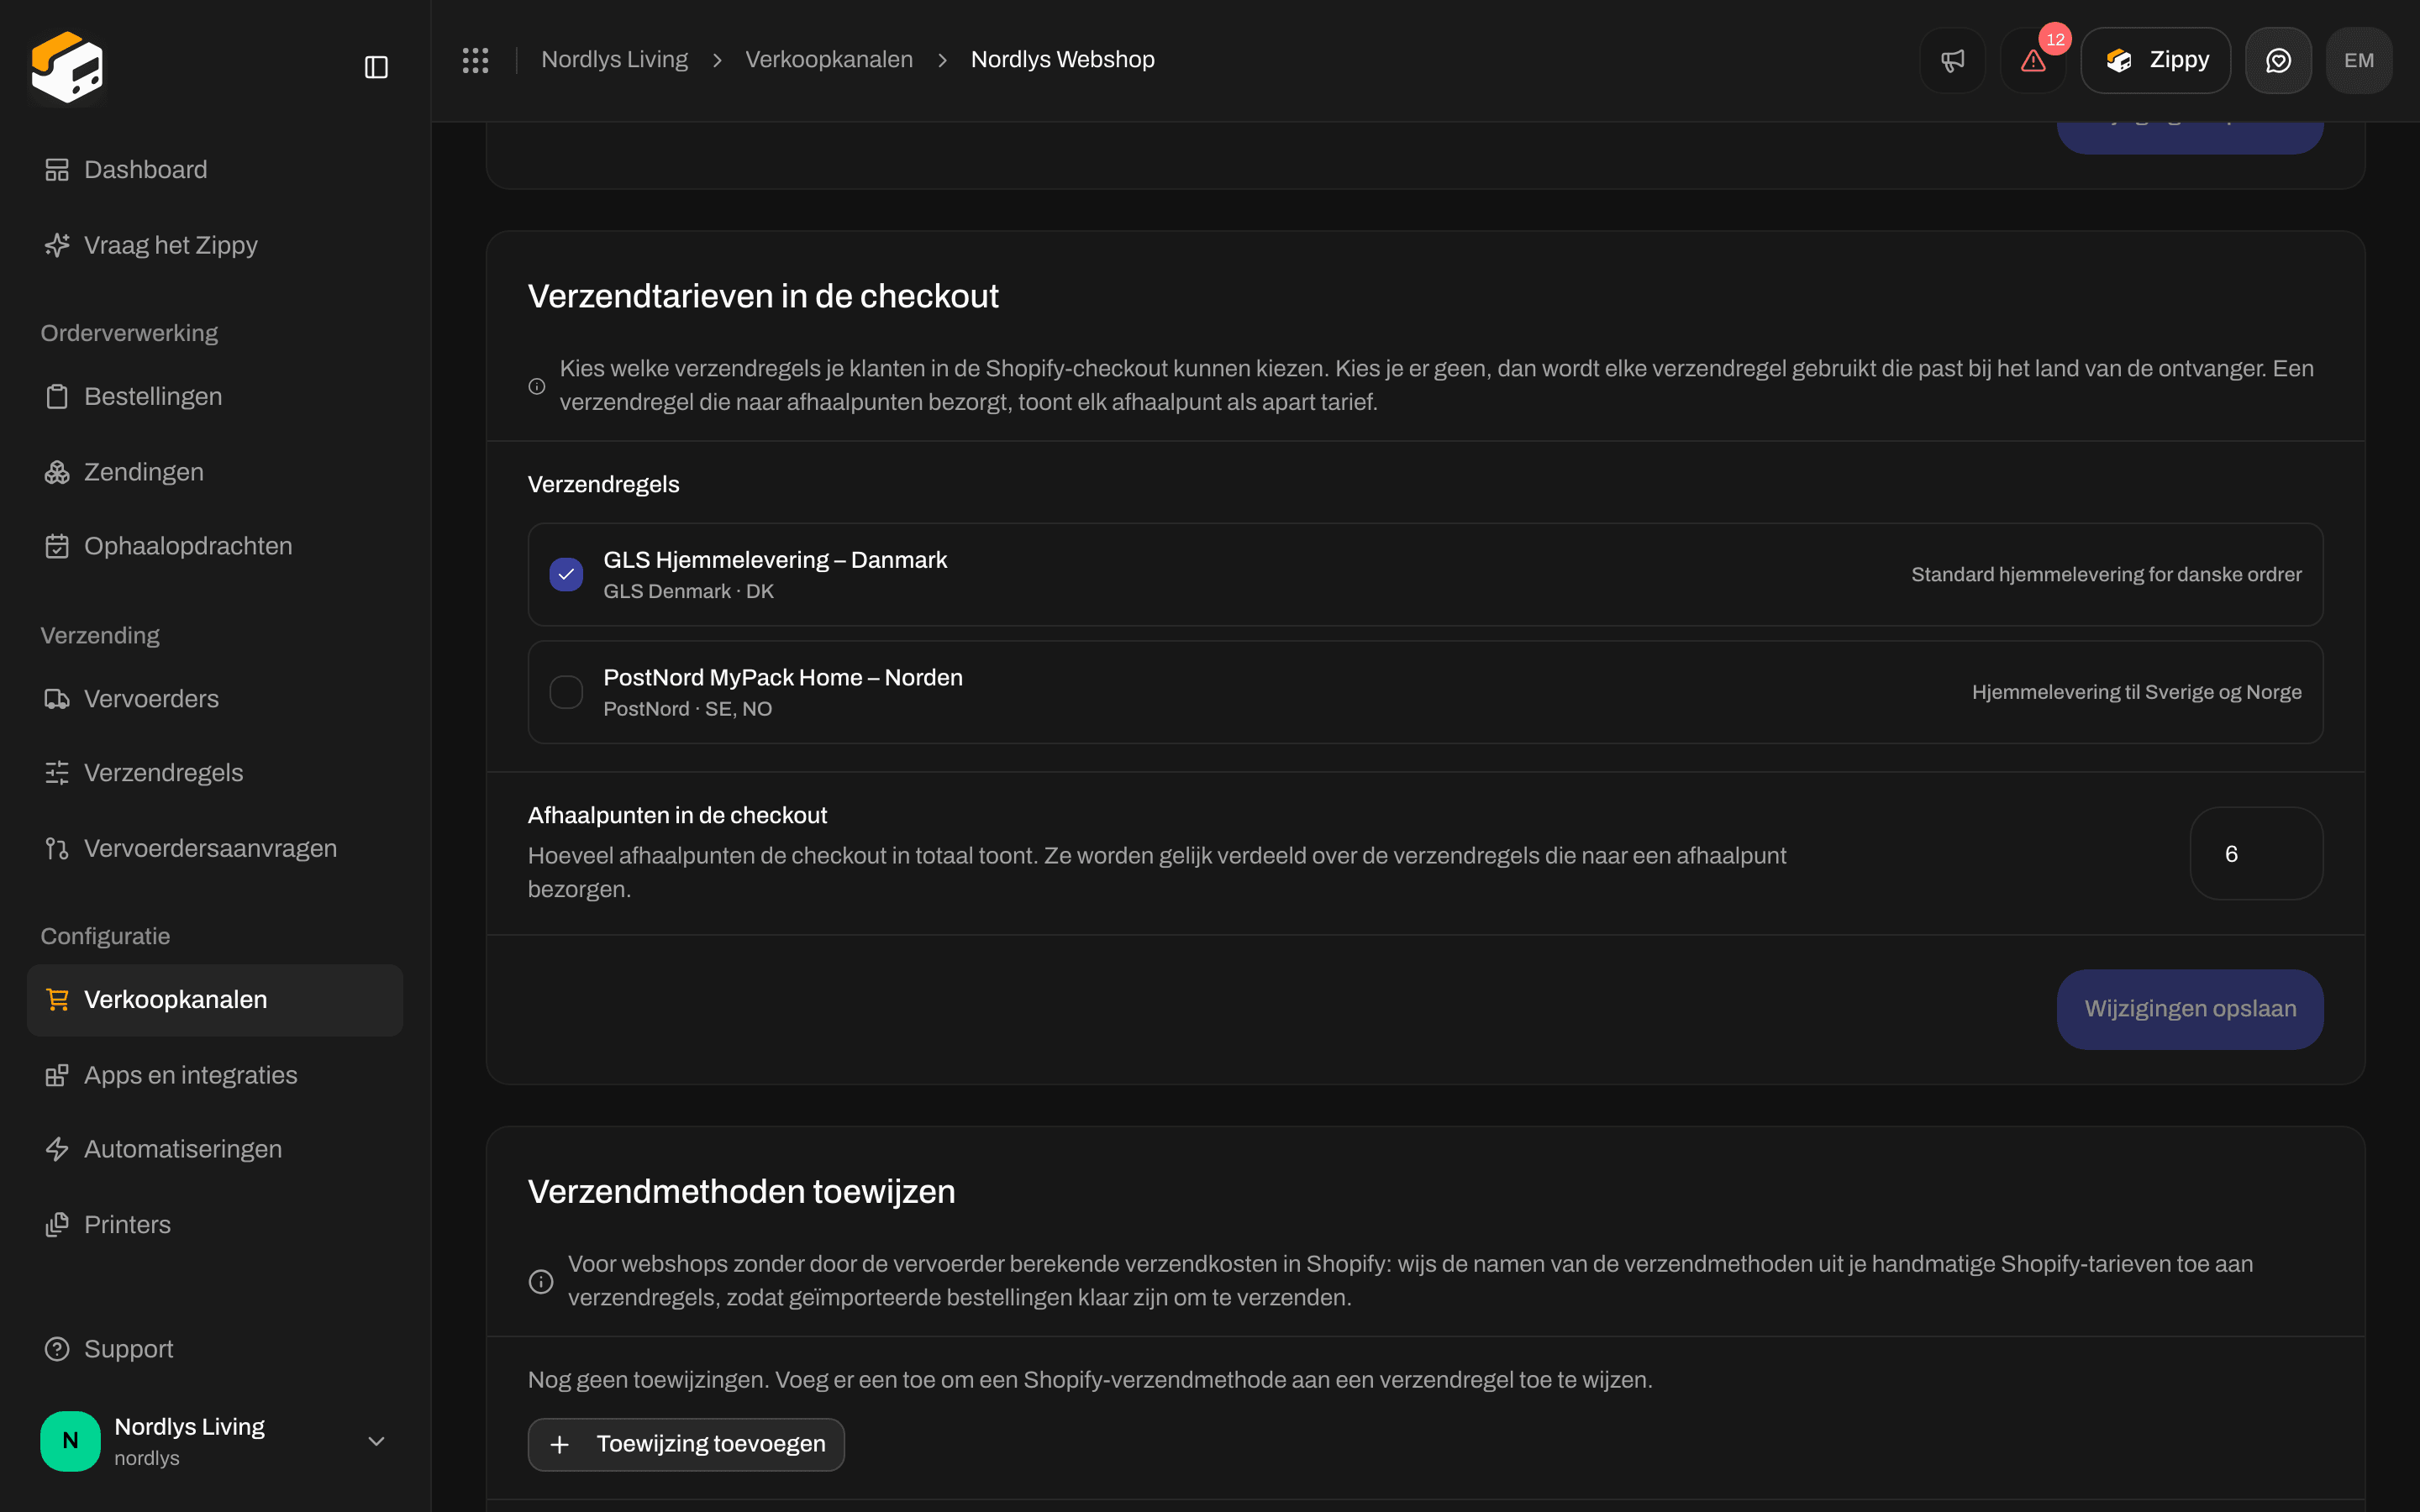This screenshot has height=1512, width=2420.
Task: Expand the Nordlys Living account switcher chevron
Action: point(376,1441)
